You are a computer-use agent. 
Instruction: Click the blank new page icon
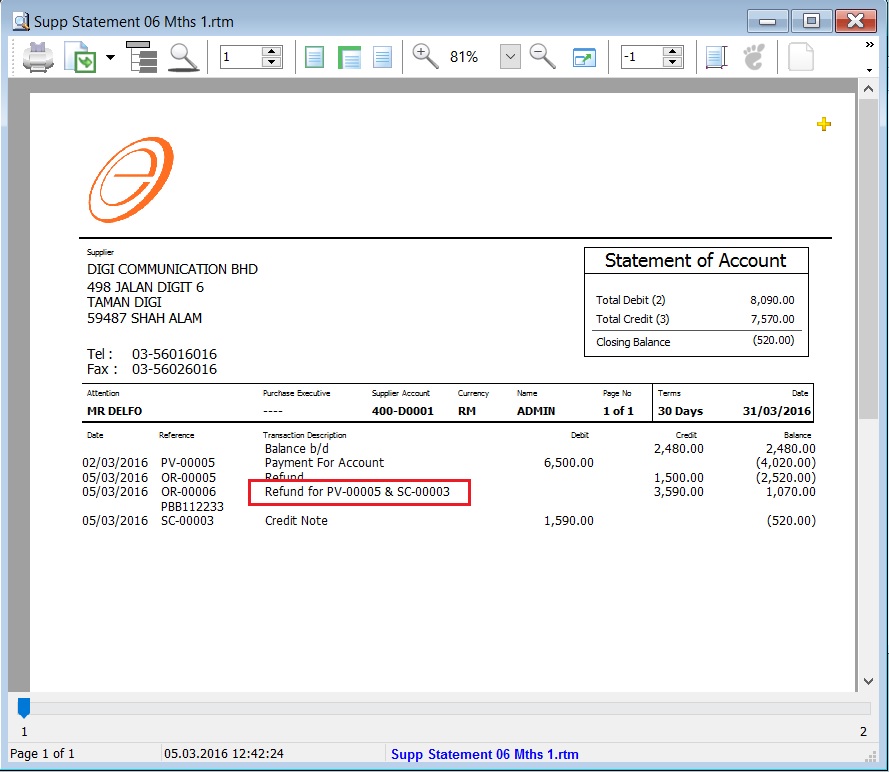tap(800, 56)
